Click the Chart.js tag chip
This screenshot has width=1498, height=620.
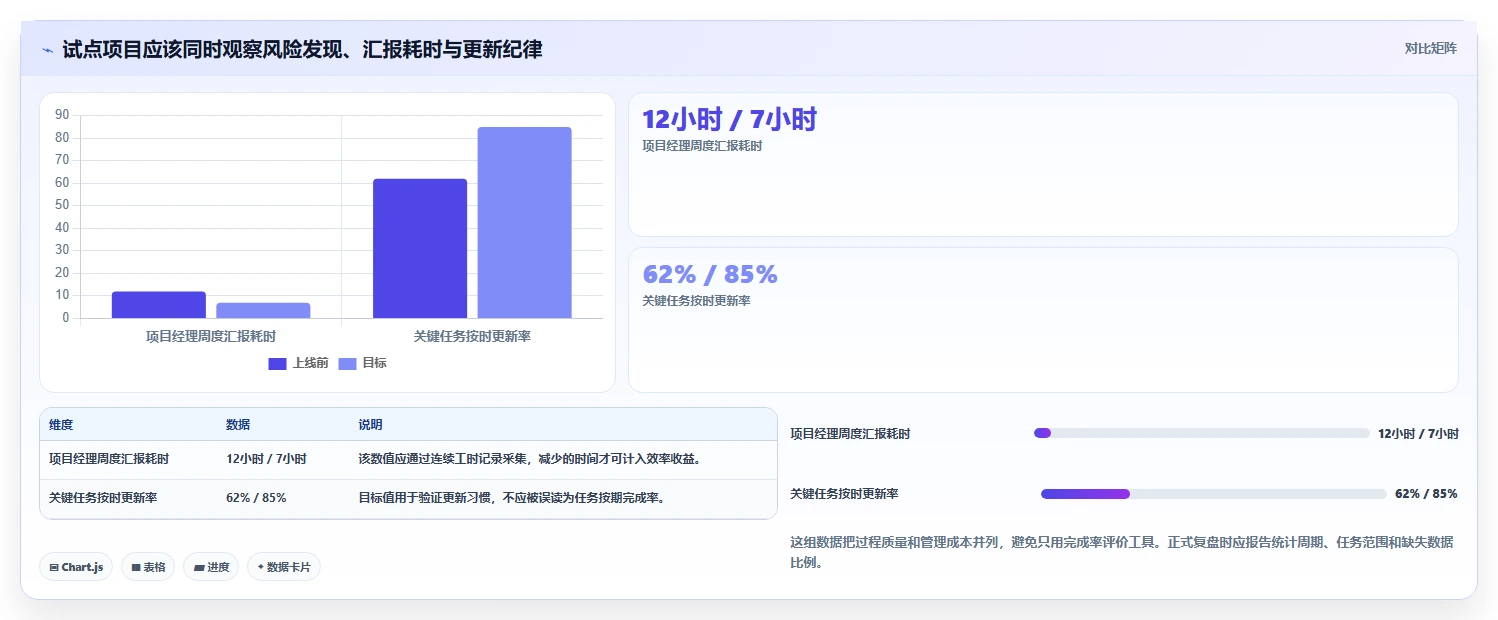(76, 567)
